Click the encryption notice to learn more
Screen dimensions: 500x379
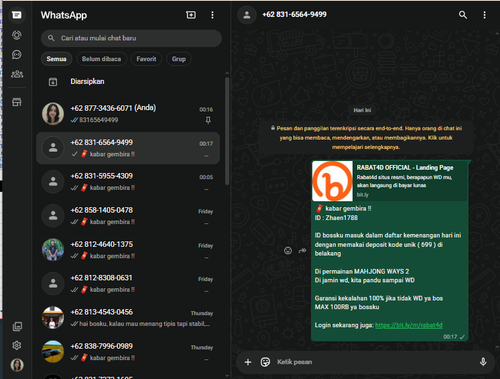[x=366, y=138]
